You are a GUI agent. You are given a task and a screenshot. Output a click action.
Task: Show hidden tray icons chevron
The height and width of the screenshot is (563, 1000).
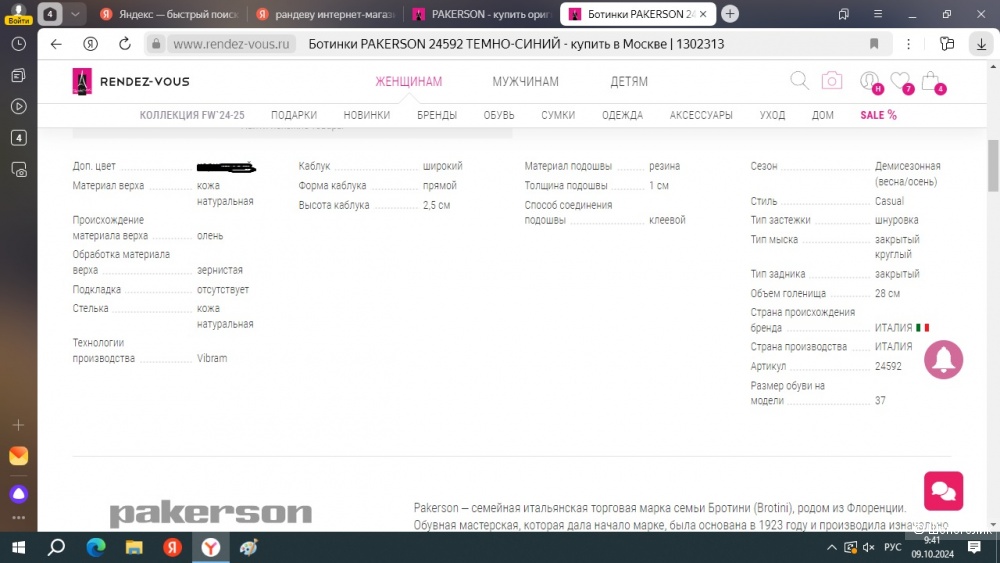tap(832, 547)
